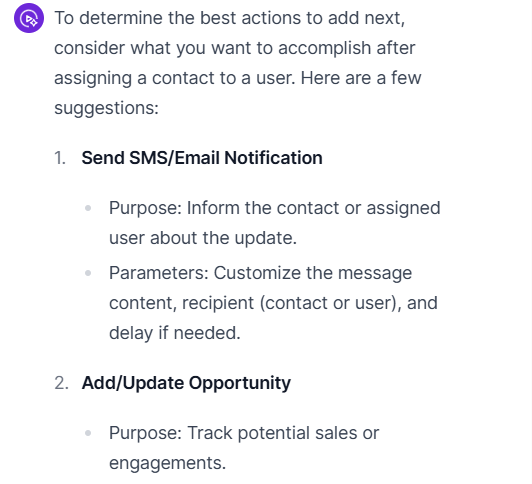The height and width of the screenshot is (484, 532).
Task: Click bullet dot before 'Parameters: Customize the message'
Action: click(x=88, y=273)
